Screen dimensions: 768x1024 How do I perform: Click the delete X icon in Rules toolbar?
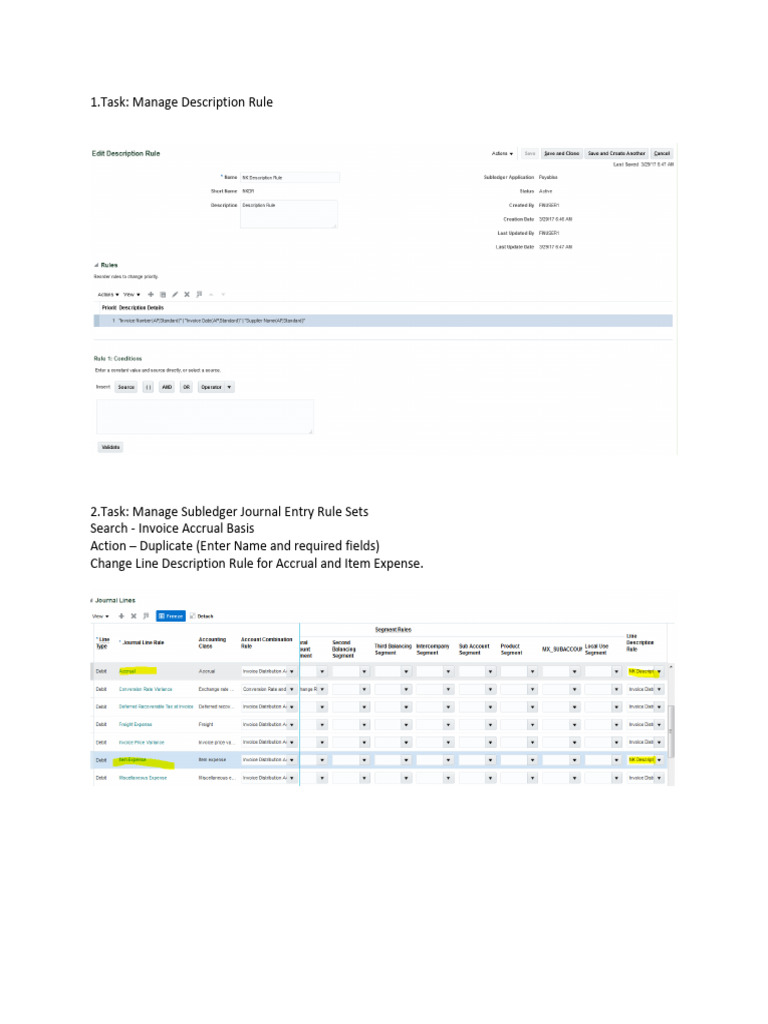pos(187,295)
